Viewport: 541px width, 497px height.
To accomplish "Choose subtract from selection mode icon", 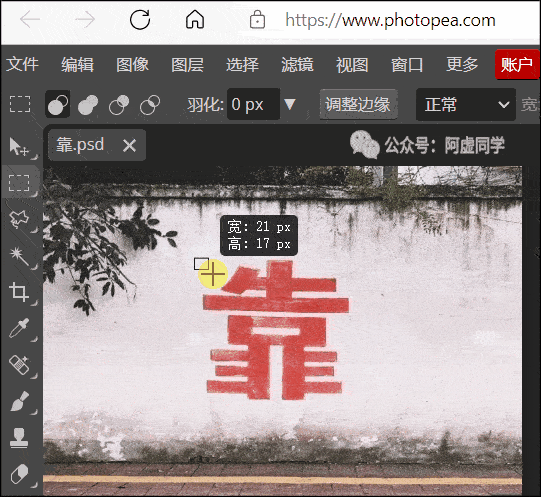I will click(119, 104).
